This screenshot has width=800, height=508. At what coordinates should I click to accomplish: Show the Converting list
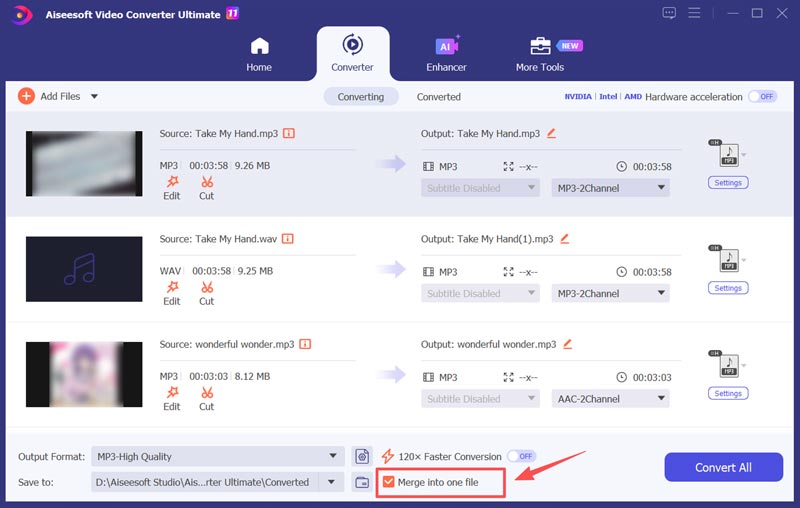(361, 97)
